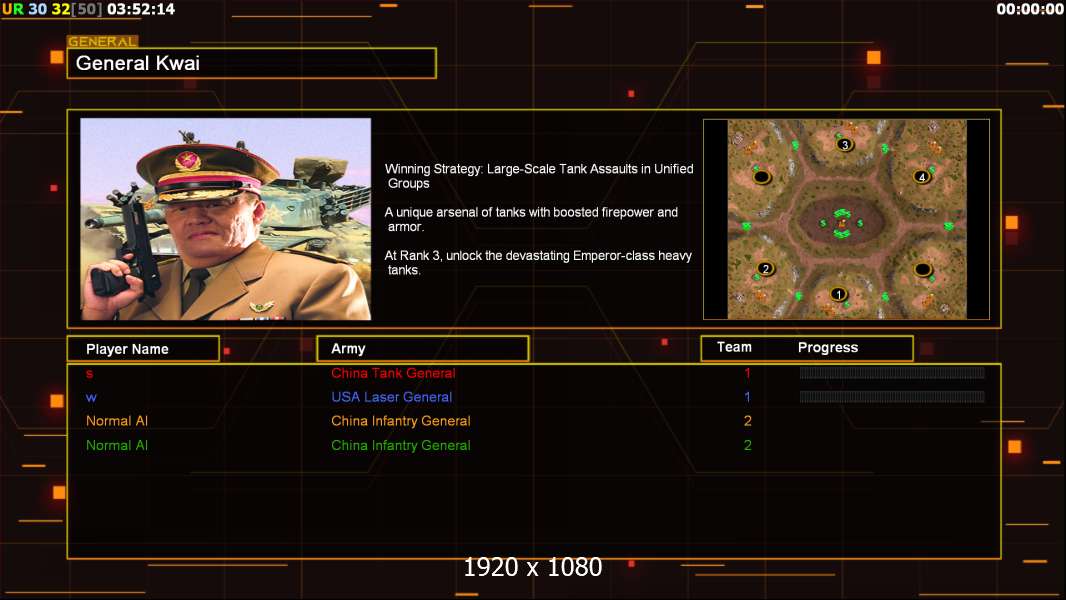
Task: Click the loading progress bar for player w
Action: tap(892, 397)
